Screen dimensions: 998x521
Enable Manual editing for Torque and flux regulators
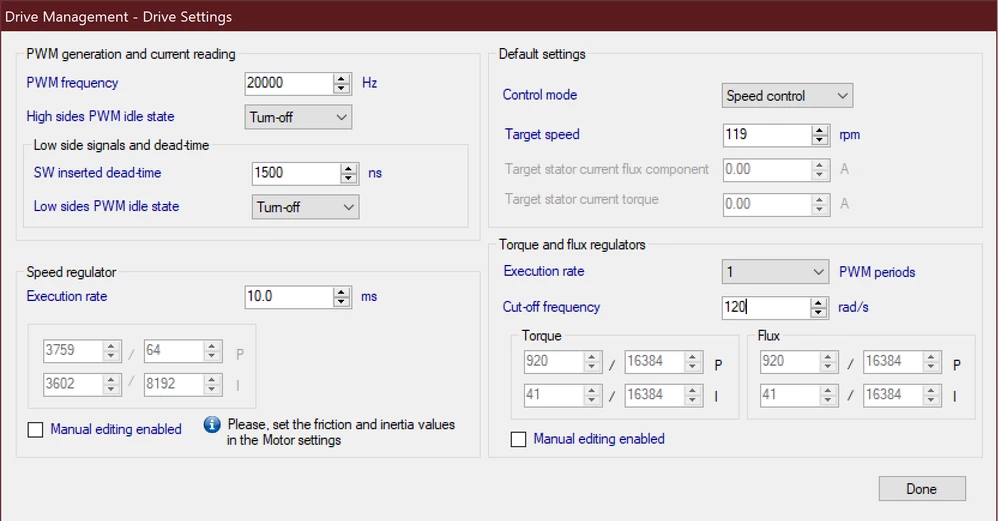point(519,440)
